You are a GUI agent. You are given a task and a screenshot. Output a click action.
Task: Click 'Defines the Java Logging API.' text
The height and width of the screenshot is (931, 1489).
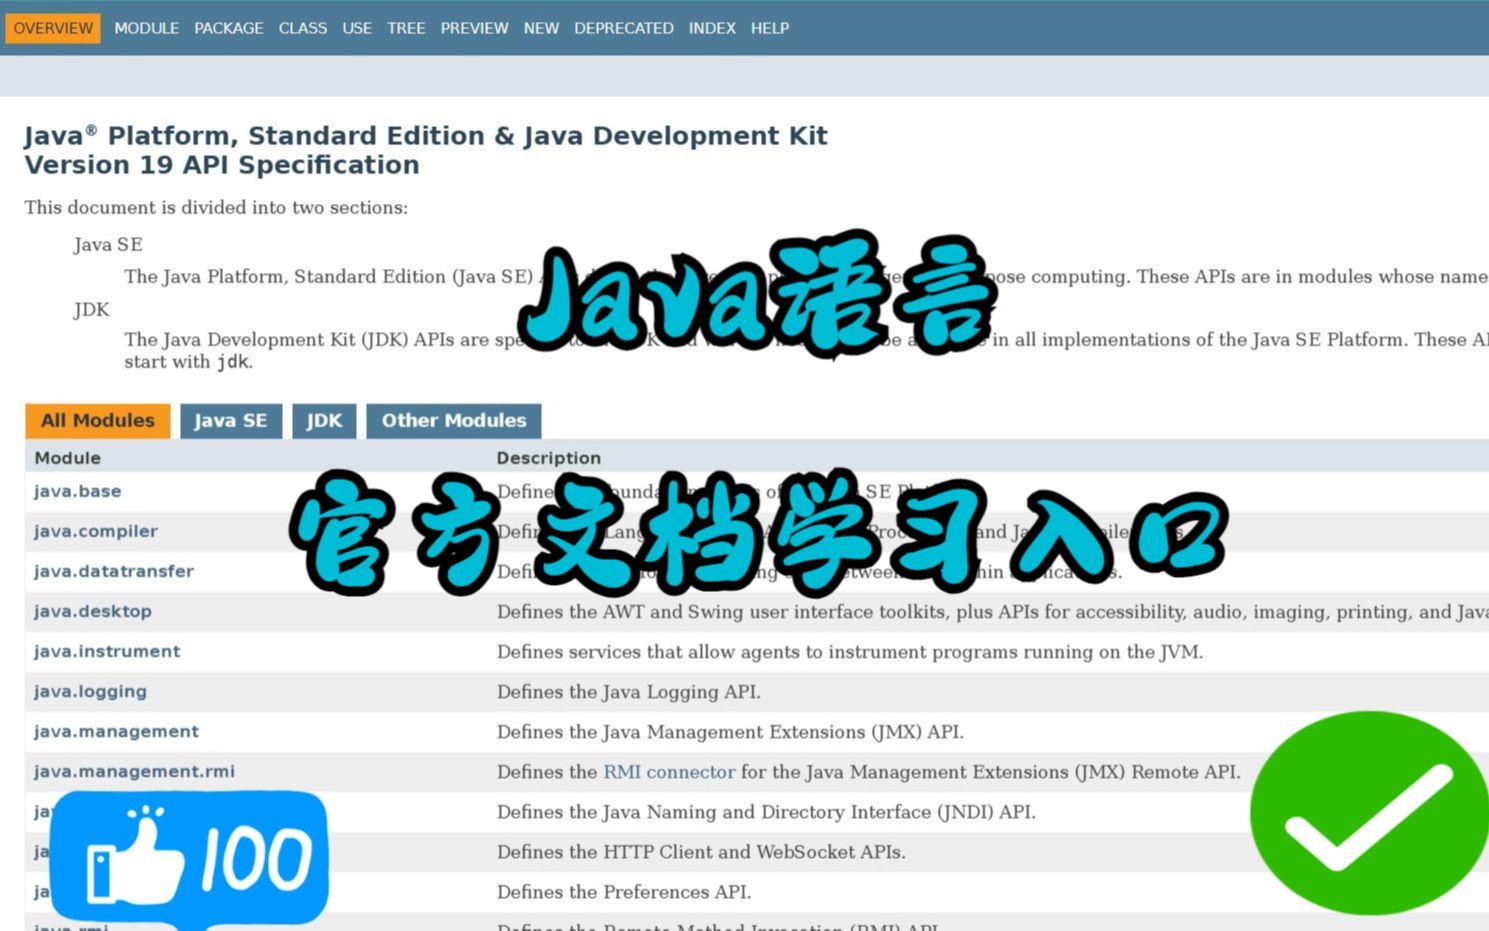point(628,692)
